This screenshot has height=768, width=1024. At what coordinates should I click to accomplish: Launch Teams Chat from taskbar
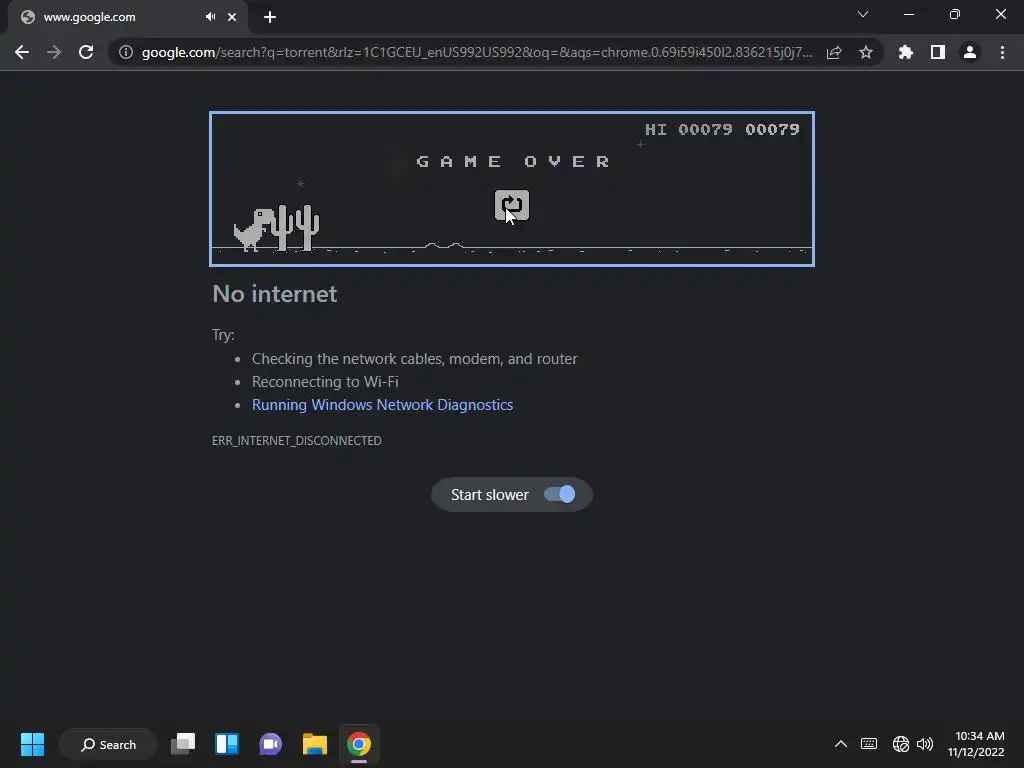tap(270, 744)
